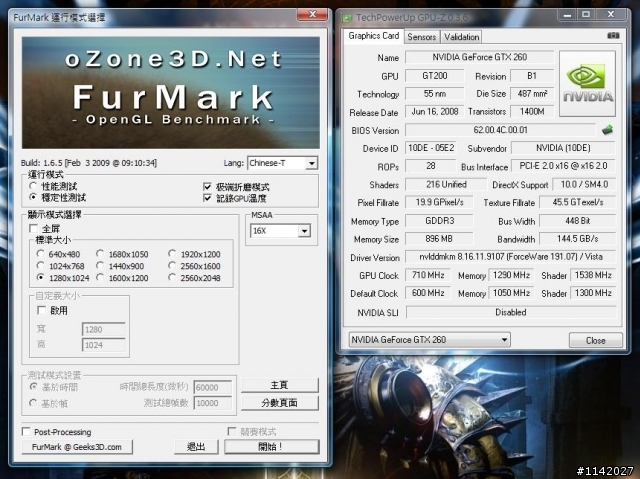Click the Driver Version value field
The image size is (640, 479).
pyautogui.click(x=511, y=257)
